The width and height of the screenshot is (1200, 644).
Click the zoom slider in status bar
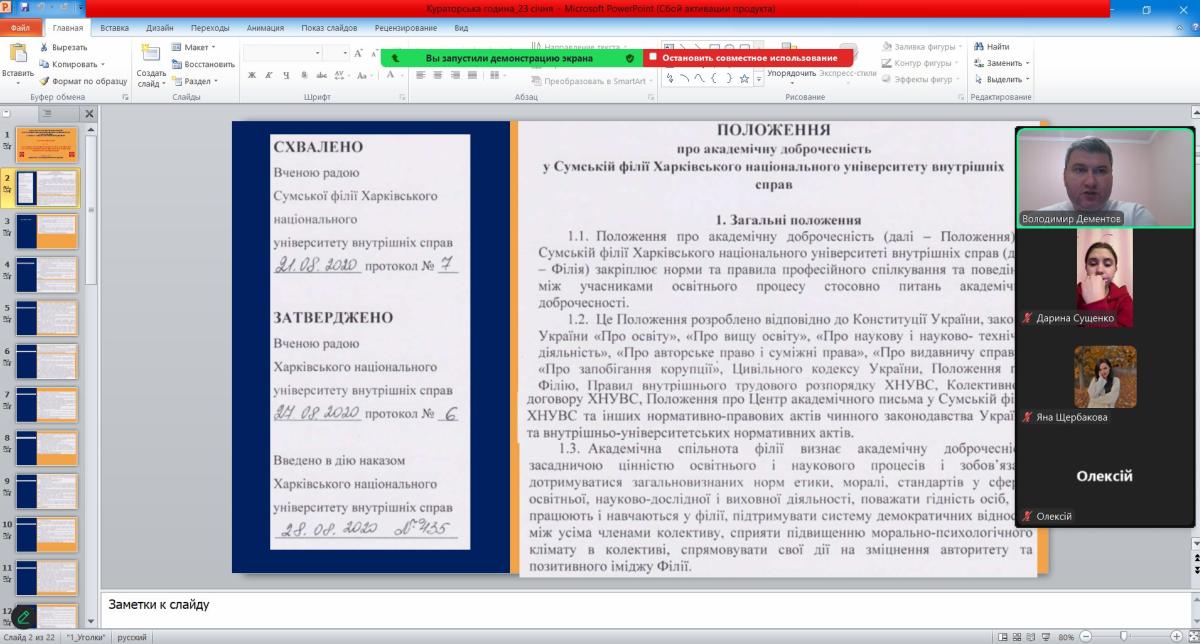[1123, 636]
